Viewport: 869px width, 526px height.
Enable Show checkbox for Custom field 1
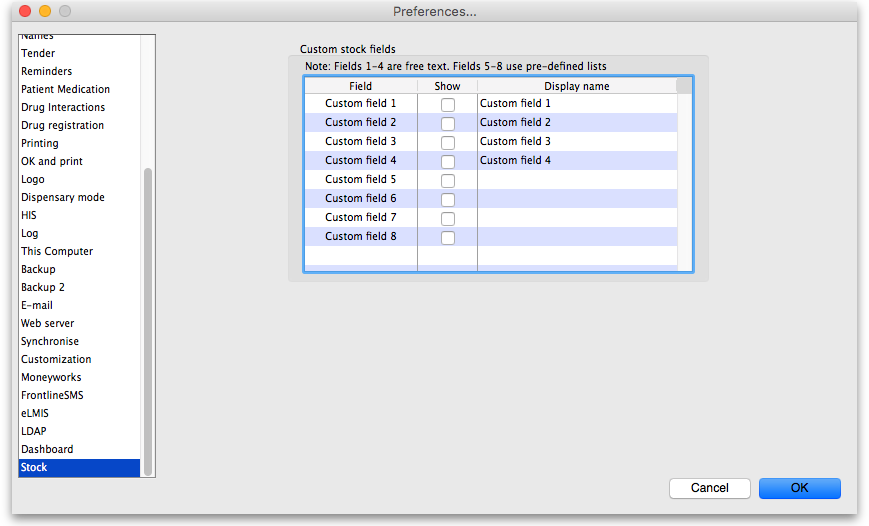tap(448, 104)
